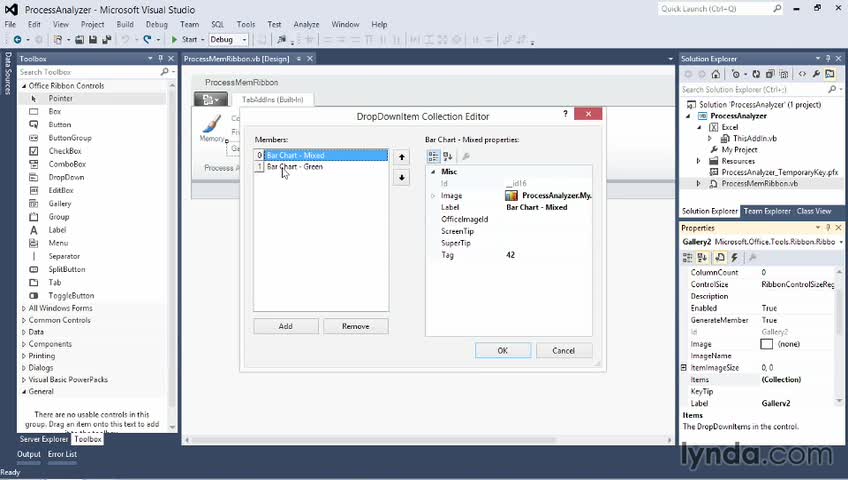Switch to the Team Explorer tab

click(x=767, y=211)
